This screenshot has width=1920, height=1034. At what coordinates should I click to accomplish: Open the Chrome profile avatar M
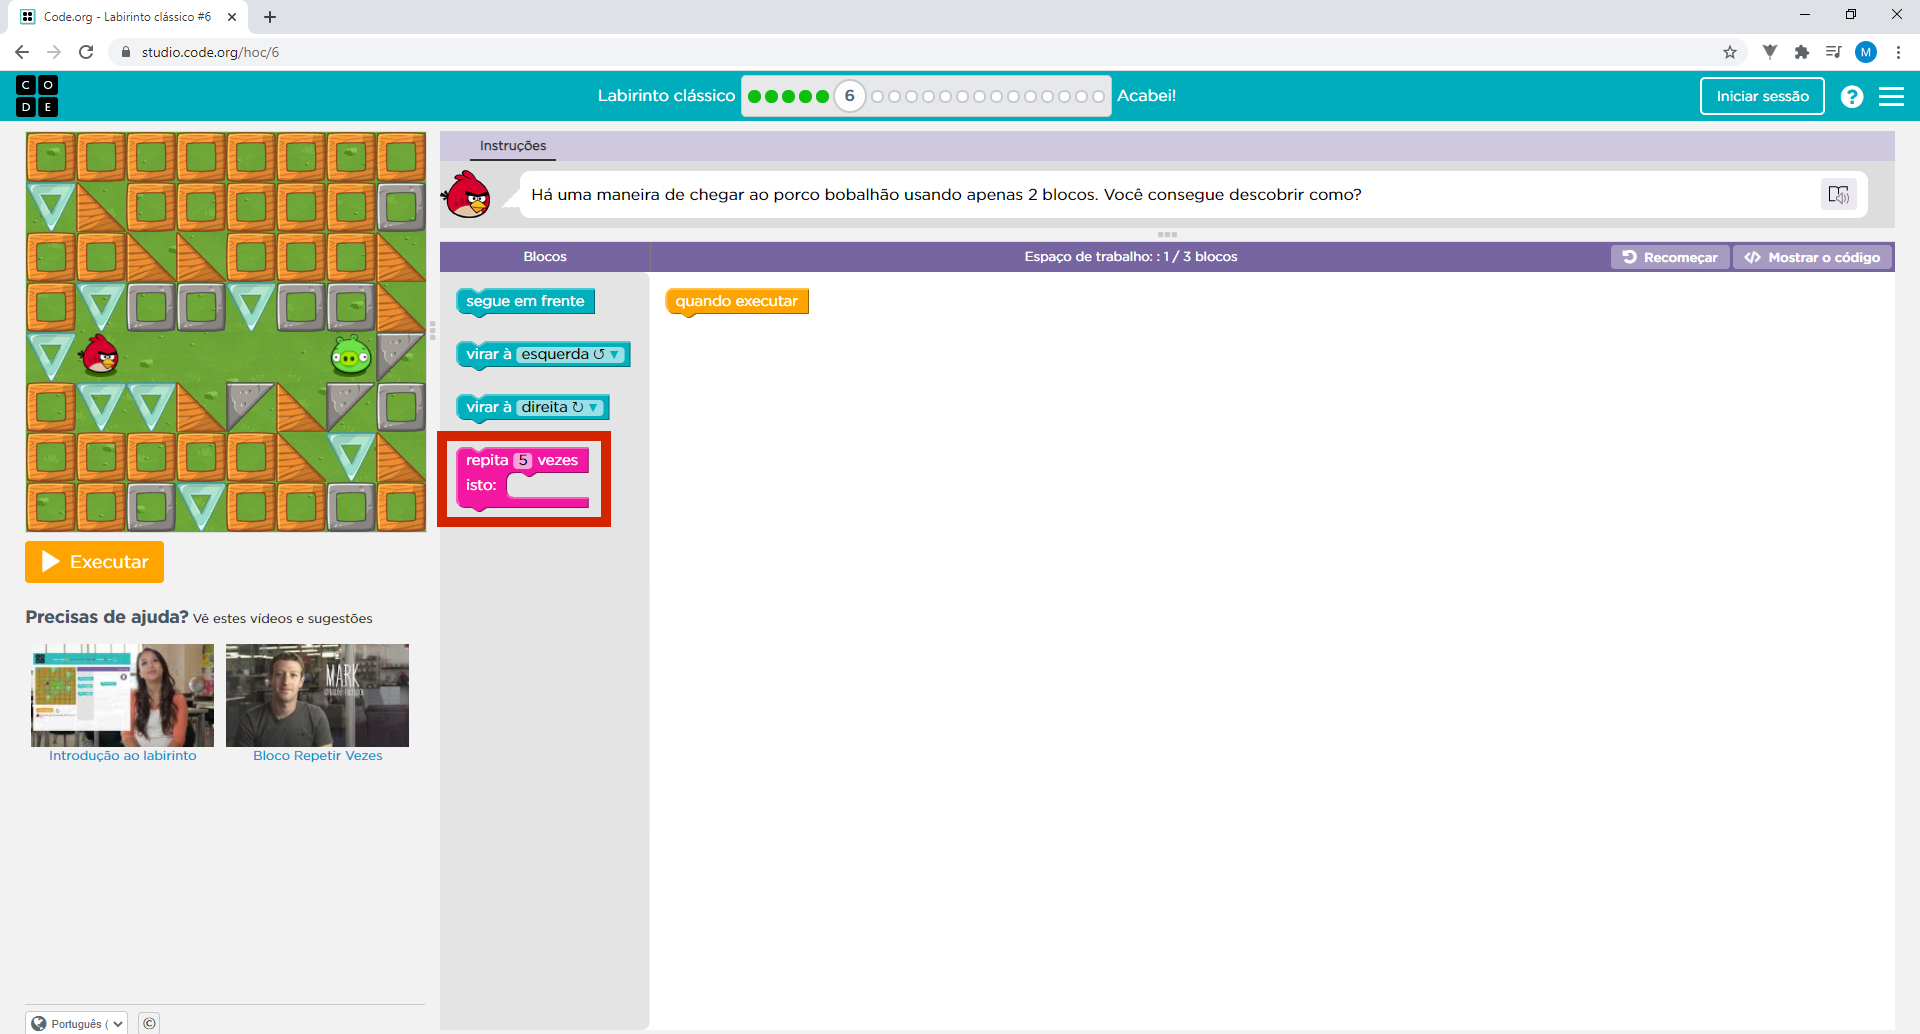1866,52
